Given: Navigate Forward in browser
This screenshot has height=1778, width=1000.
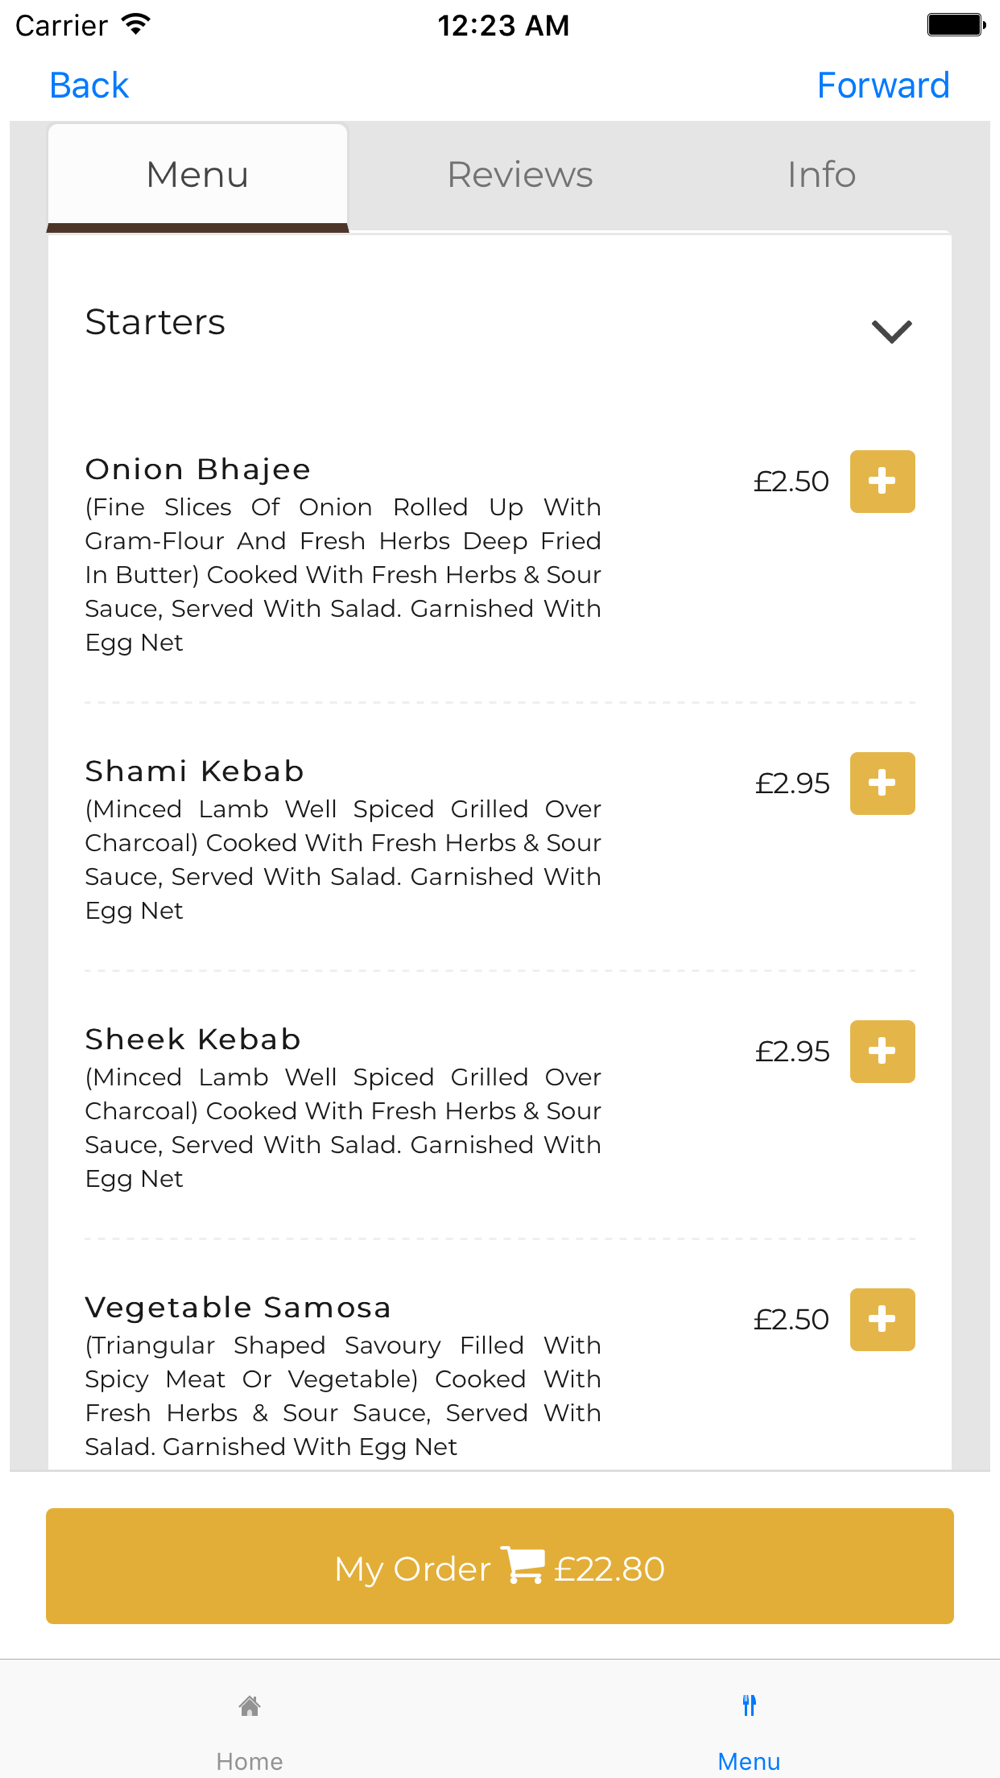Looking at the screenshot, I should coord(883,86).
